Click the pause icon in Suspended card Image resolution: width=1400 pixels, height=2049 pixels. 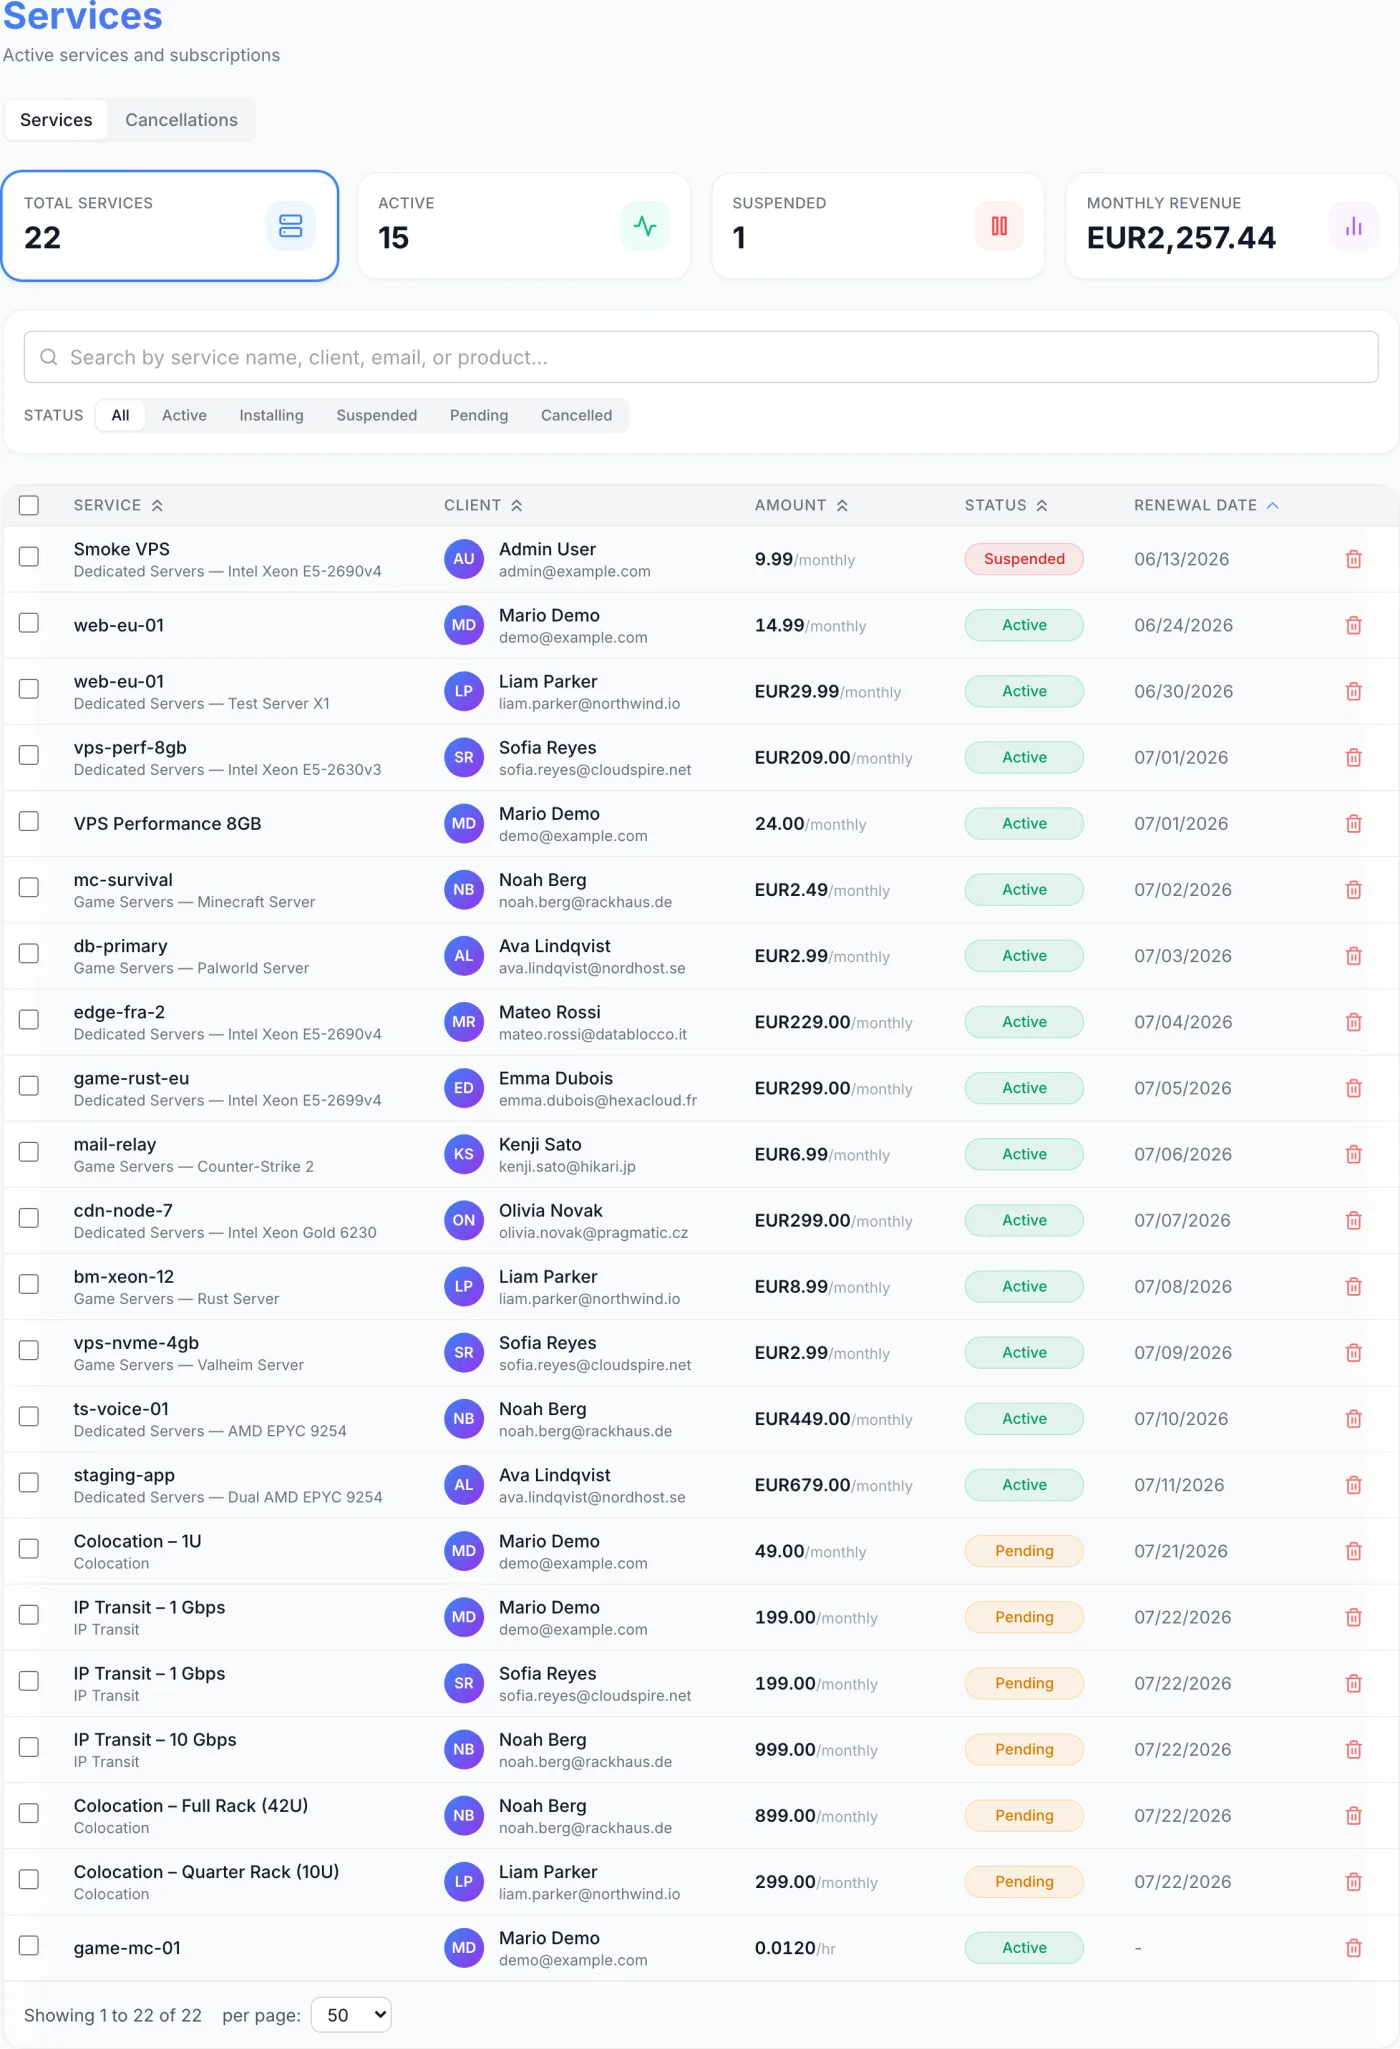(999, 226)
